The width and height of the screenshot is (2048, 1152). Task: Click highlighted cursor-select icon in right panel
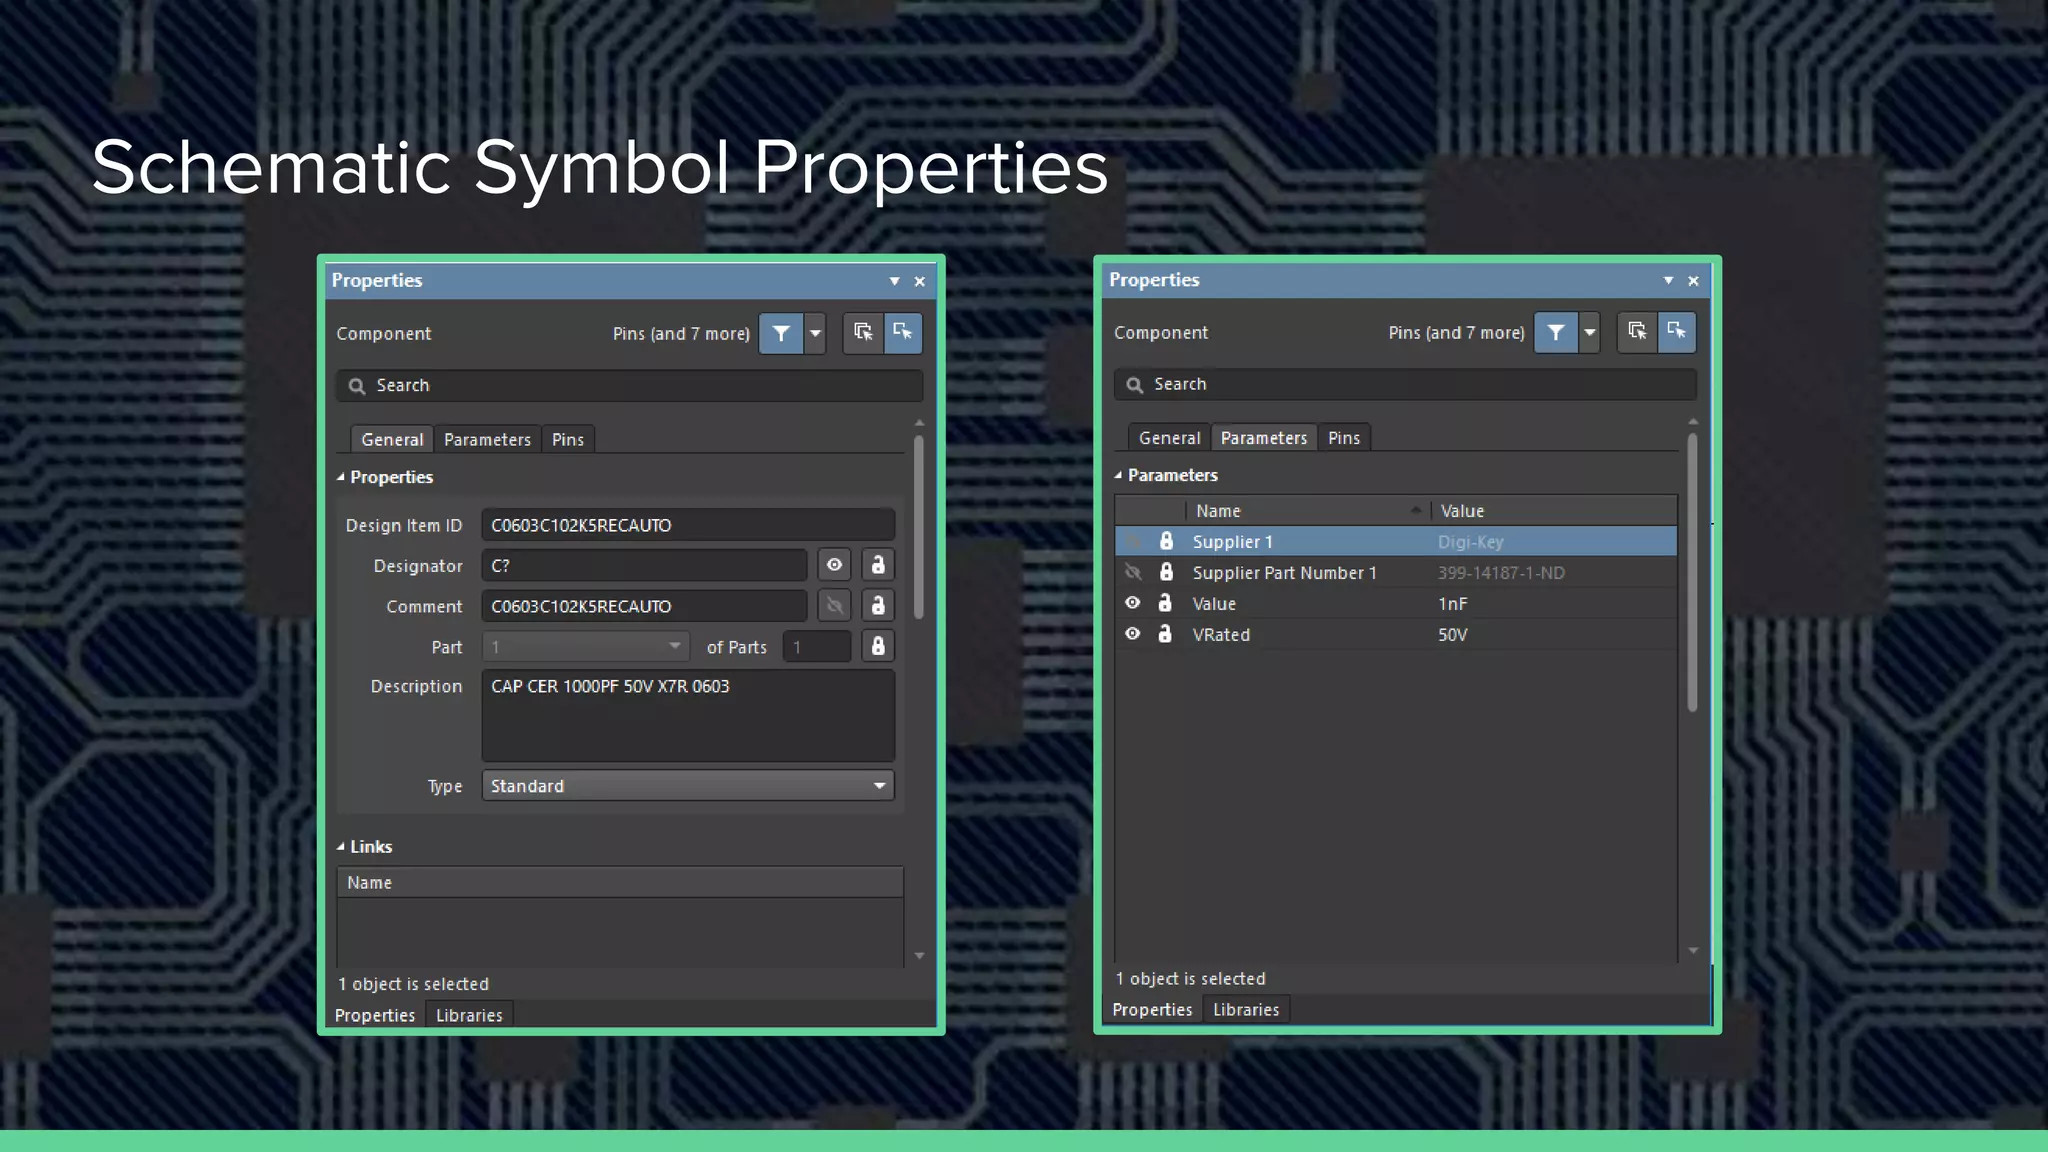coord(1677,332)
